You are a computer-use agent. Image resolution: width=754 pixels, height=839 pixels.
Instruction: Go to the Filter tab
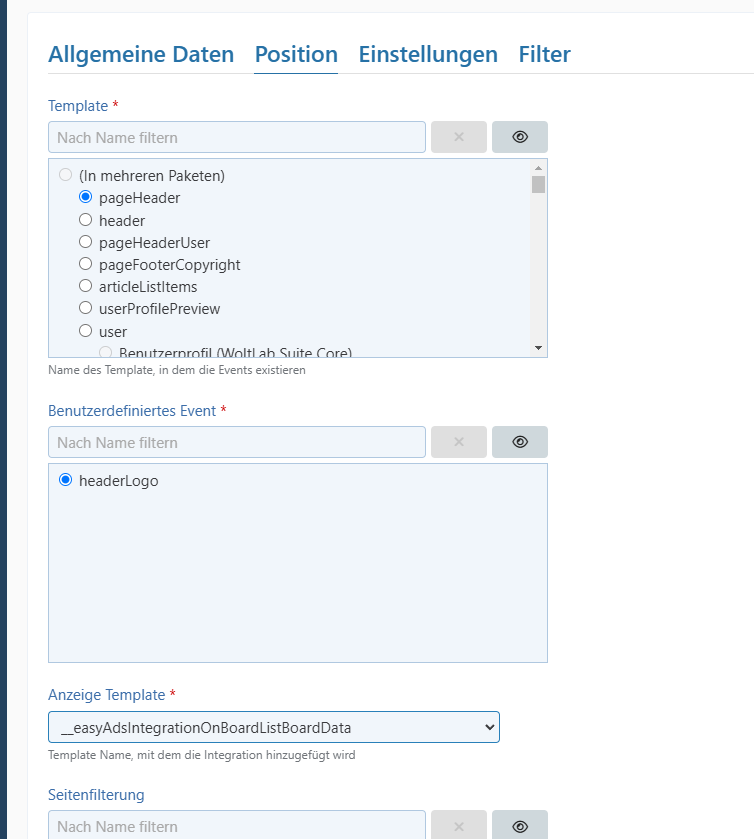pos(544,54)
